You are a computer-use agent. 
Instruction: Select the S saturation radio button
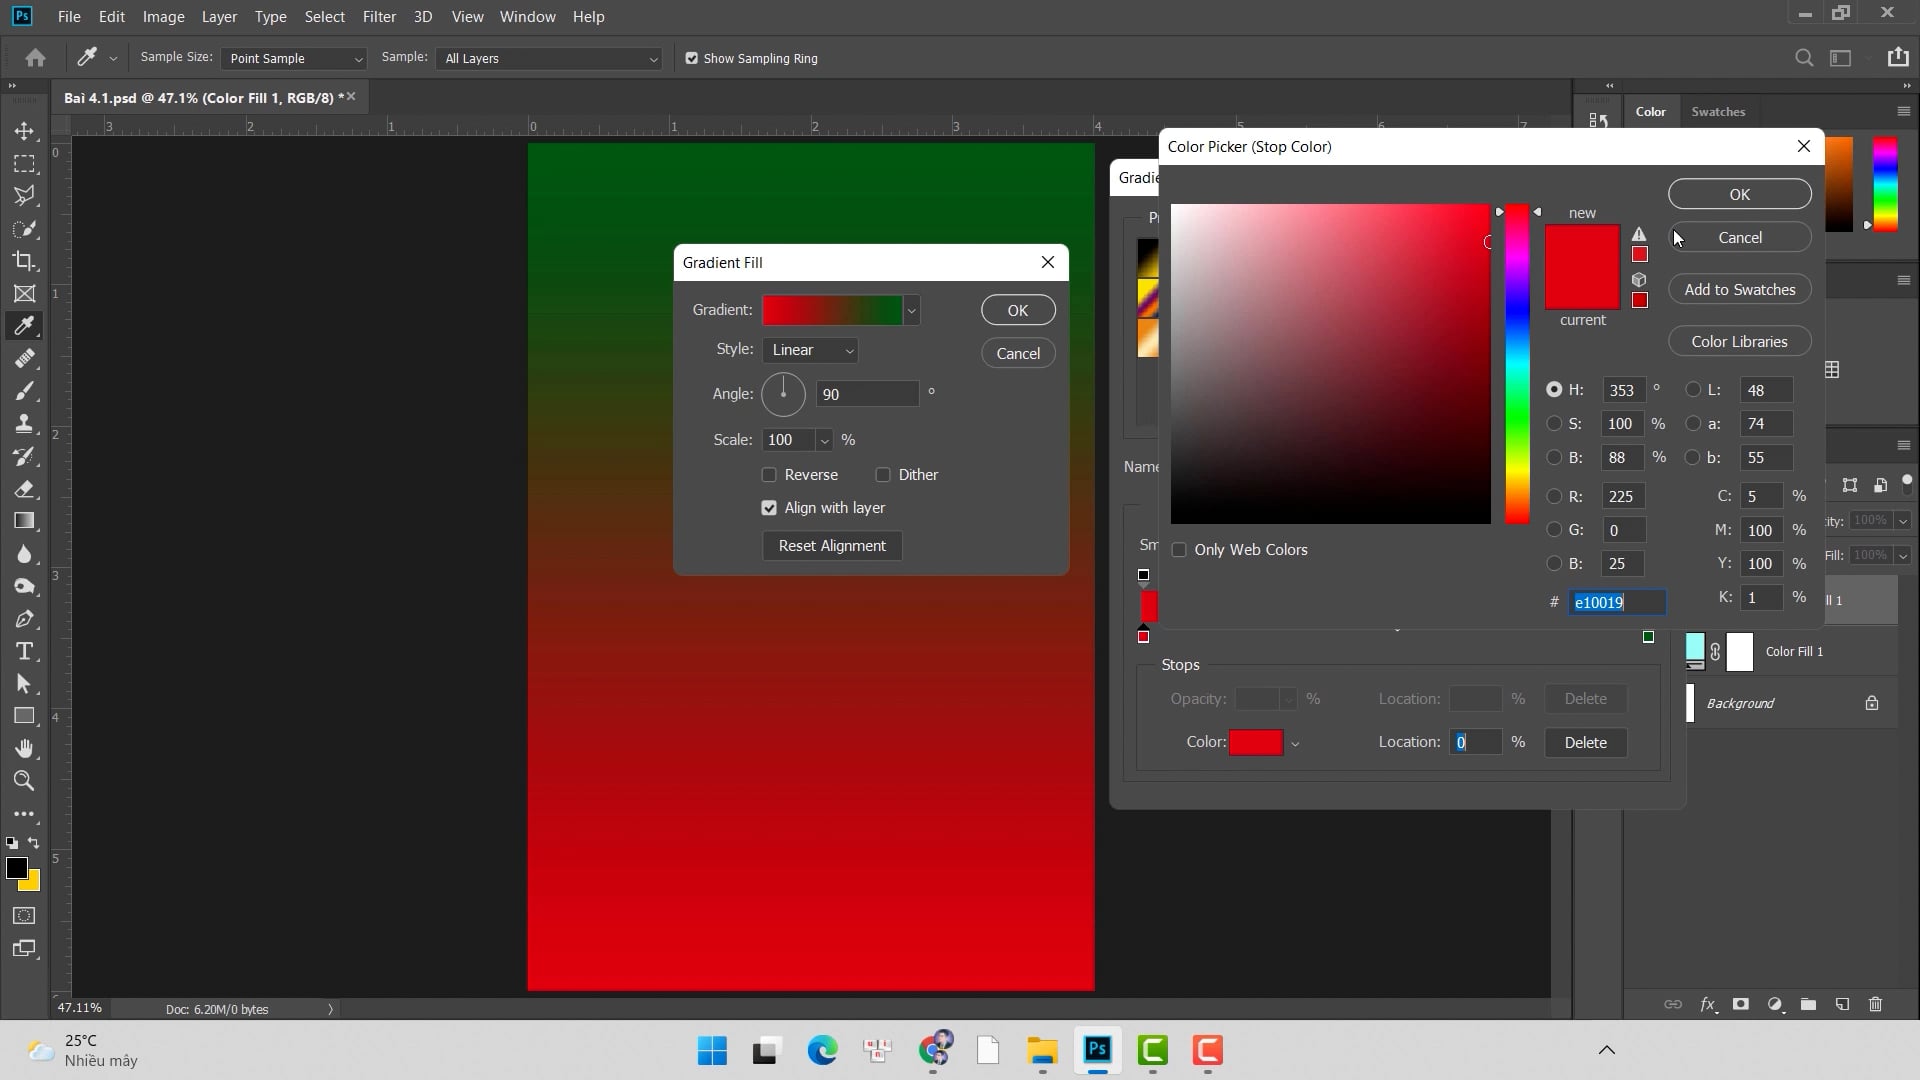click(x=1554, y=424)
